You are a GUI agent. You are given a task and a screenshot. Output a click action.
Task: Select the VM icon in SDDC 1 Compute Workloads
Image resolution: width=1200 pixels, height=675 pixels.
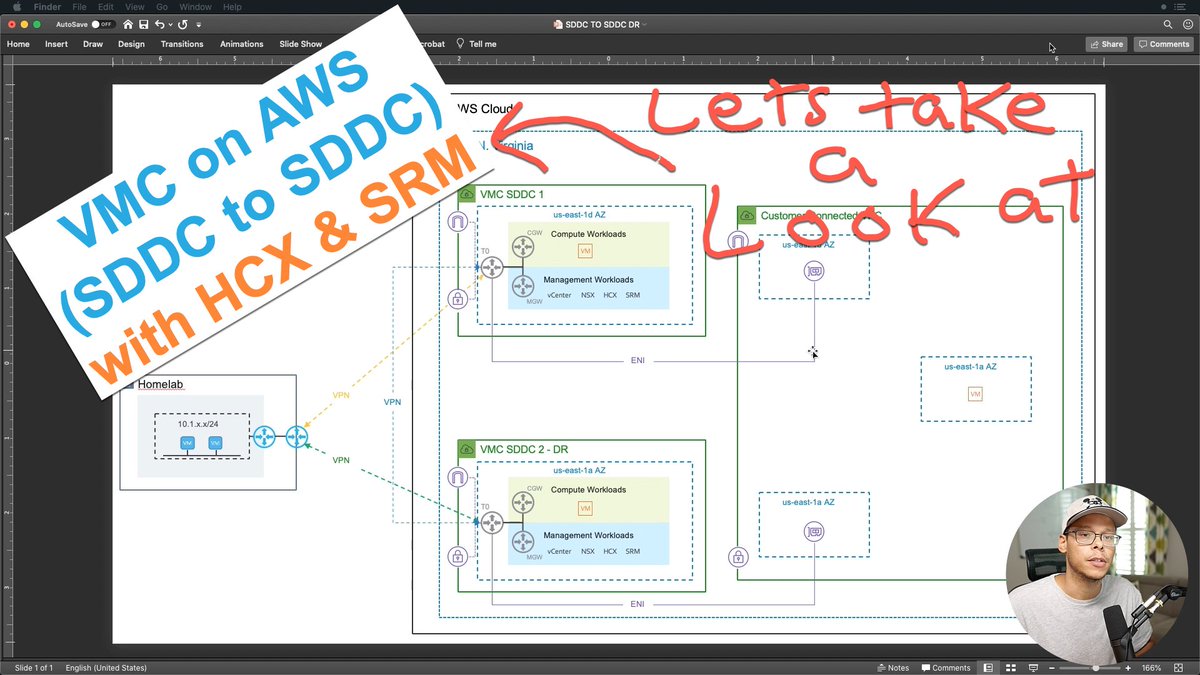586,250
